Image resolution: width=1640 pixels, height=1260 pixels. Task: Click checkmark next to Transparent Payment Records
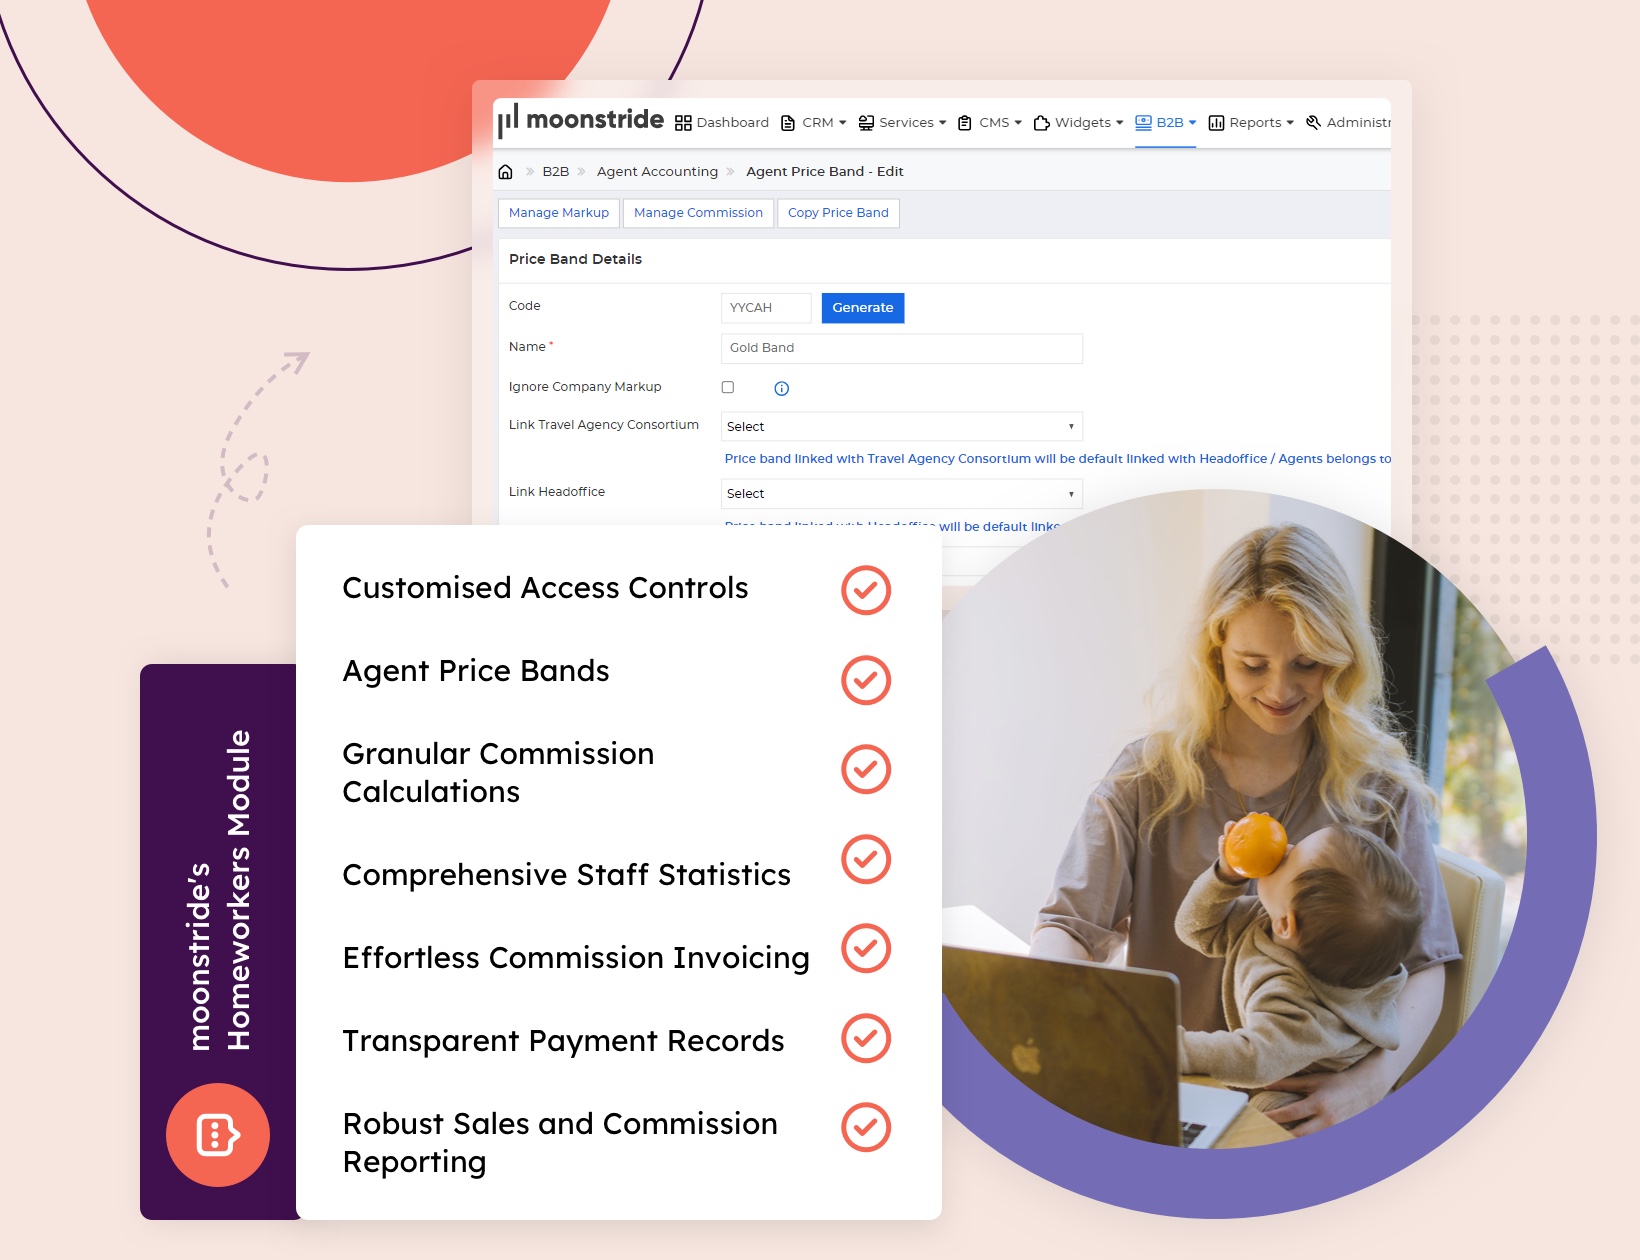tap(866, 1038)
